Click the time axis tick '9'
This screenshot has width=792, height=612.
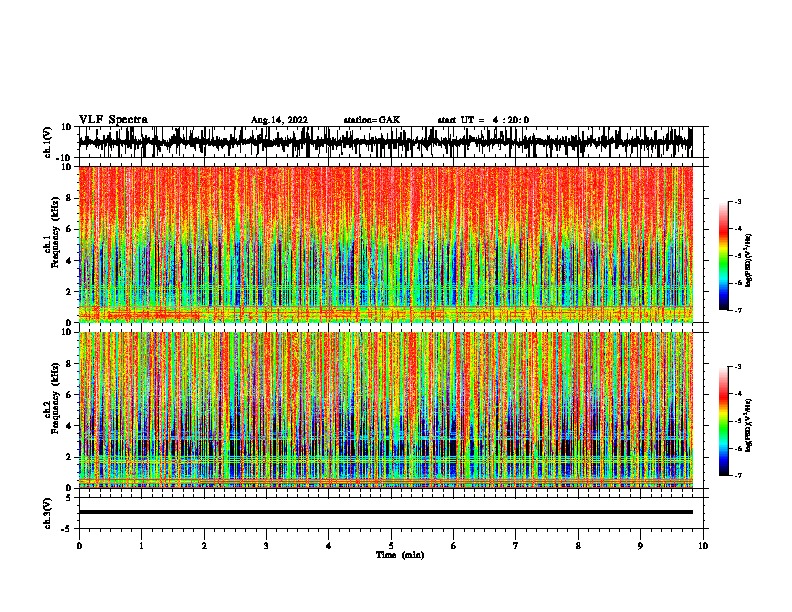tap(640, 546)
